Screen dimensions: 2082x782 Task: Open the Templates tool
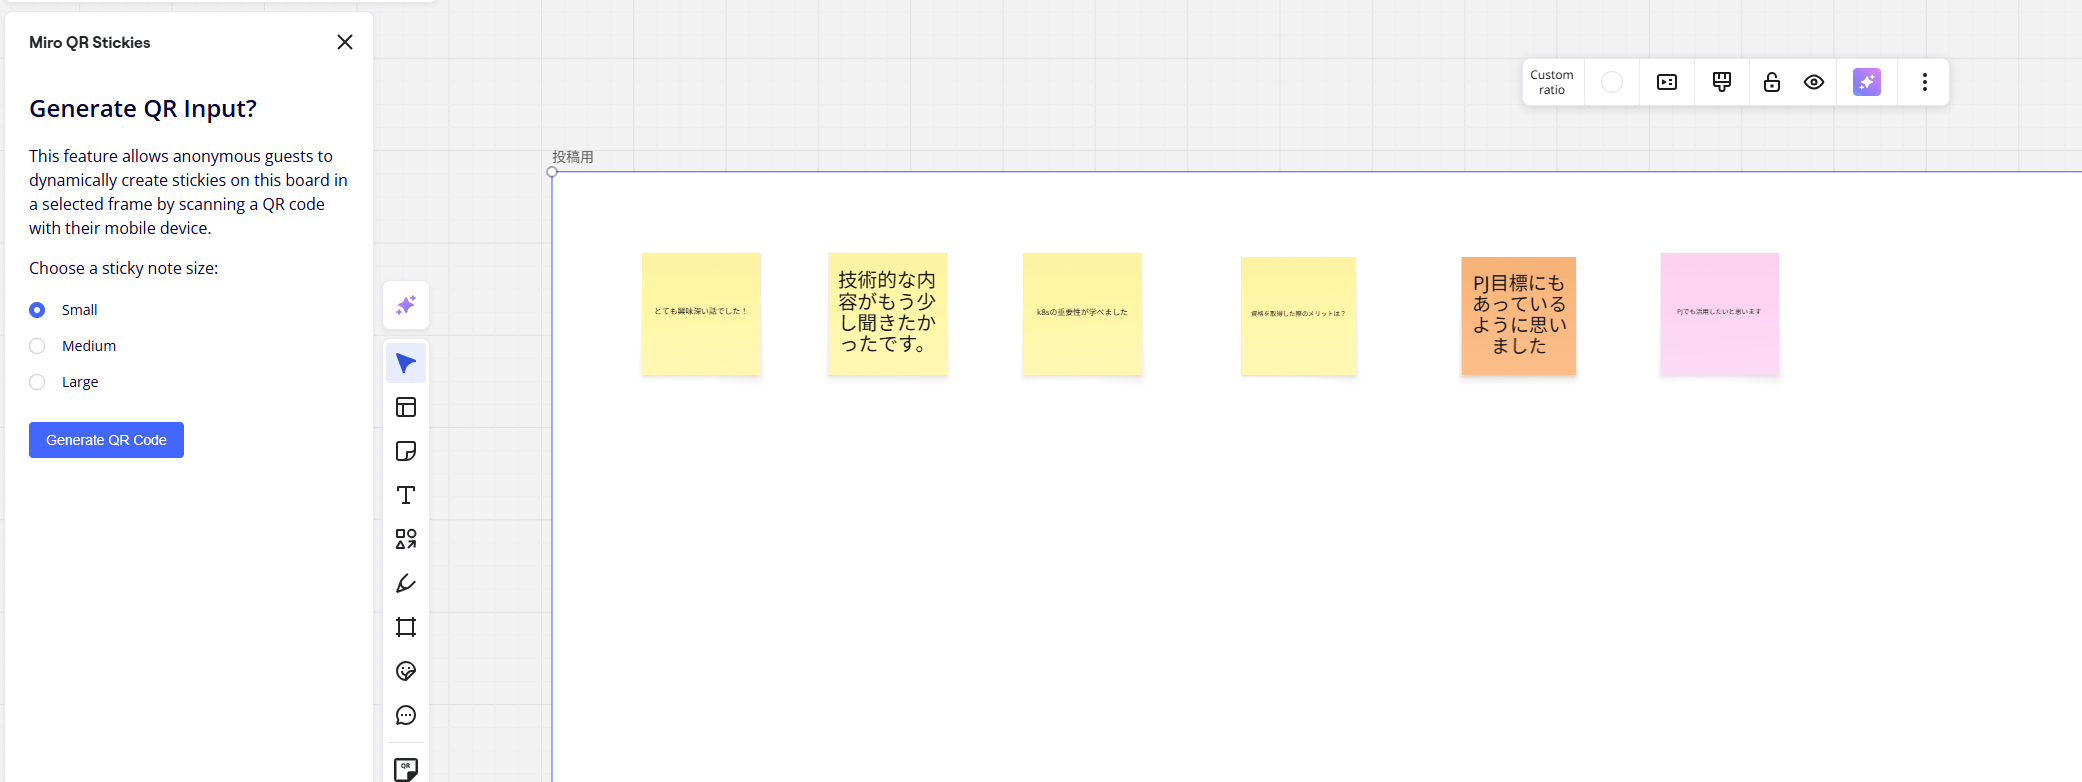[x=406, y=407]
